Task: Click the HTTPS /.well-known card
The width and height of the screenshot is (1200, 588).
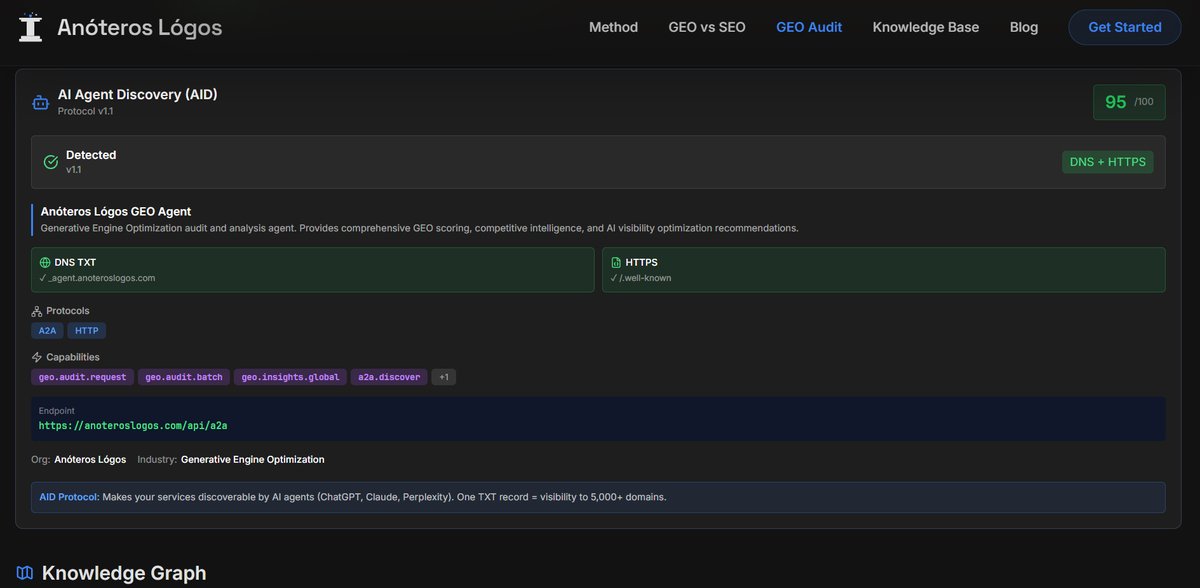Action: pyautogui.click(x=884, y=270)
